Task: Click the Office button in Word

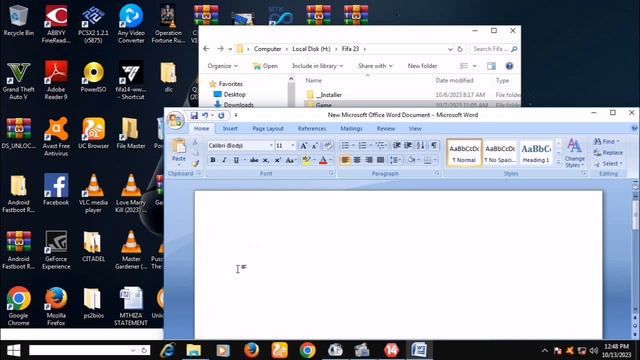Action: click(176, 120)
